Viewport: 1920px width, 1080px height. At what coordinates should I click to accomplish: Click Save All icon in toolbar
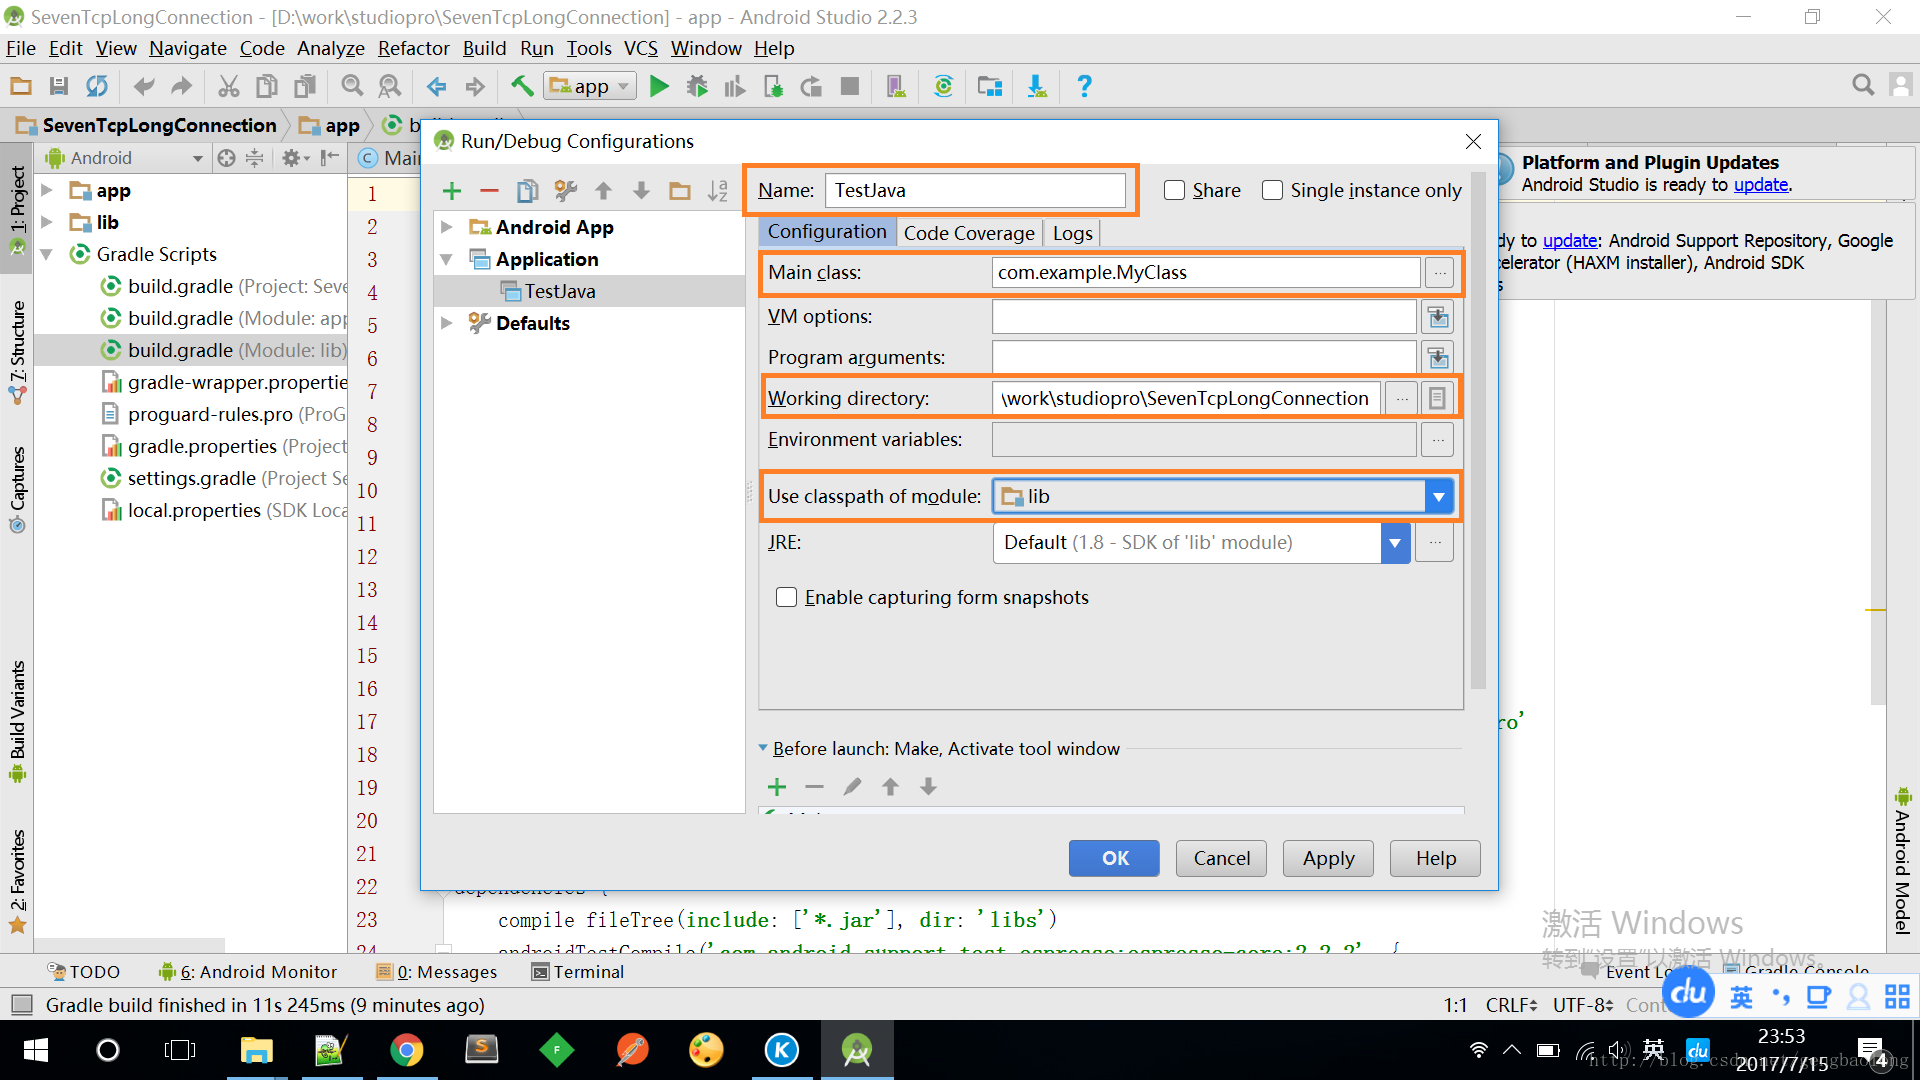pos(59,87)
